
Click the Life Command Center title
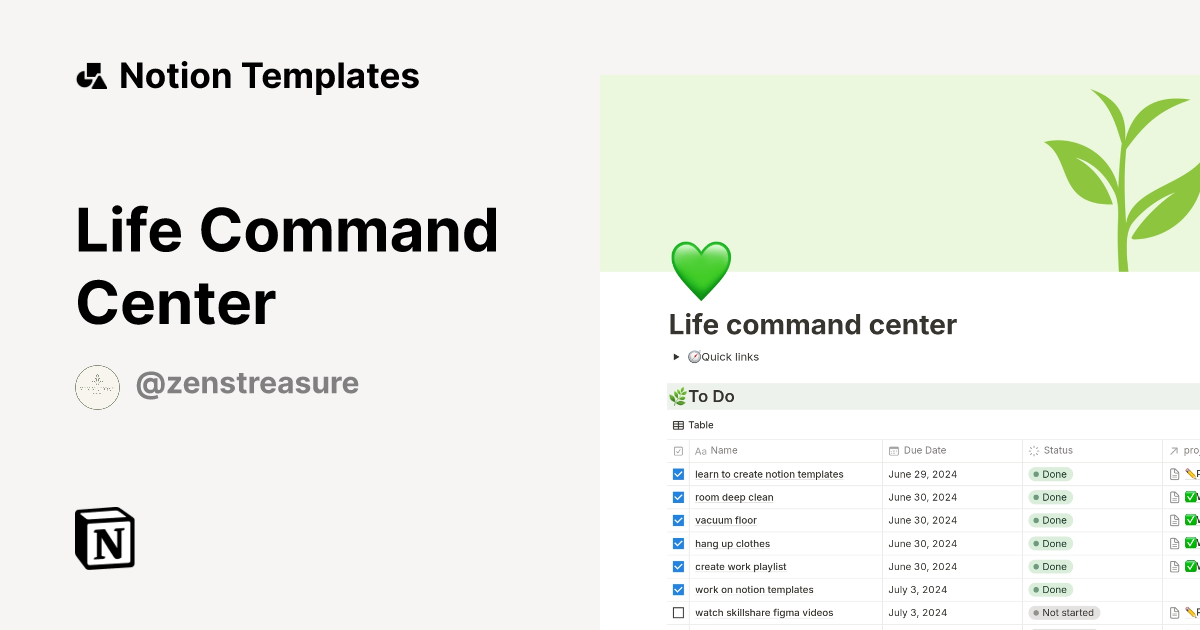[288, 265]
